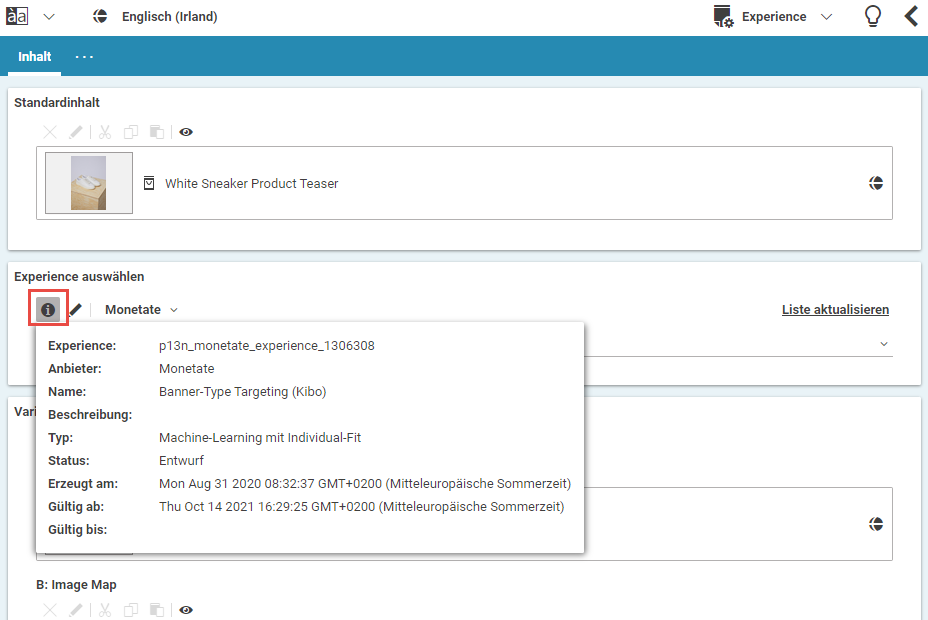This screenshot has height=620, width=928.
Task: Click the copy icon in Standardinhalt toolbar
Action: point(130,132)
